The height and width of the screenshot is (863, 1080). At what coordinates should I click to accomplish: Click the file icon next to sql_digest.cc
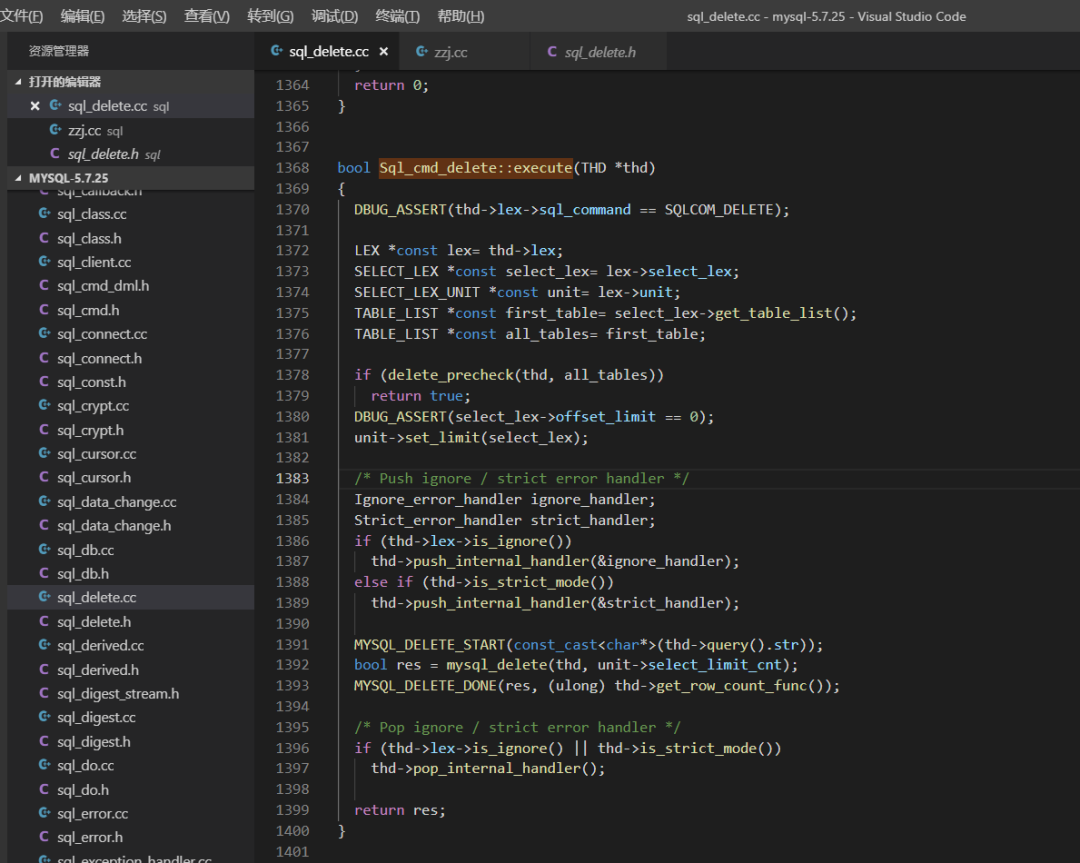pyautogui.click(x=44, y=717)
